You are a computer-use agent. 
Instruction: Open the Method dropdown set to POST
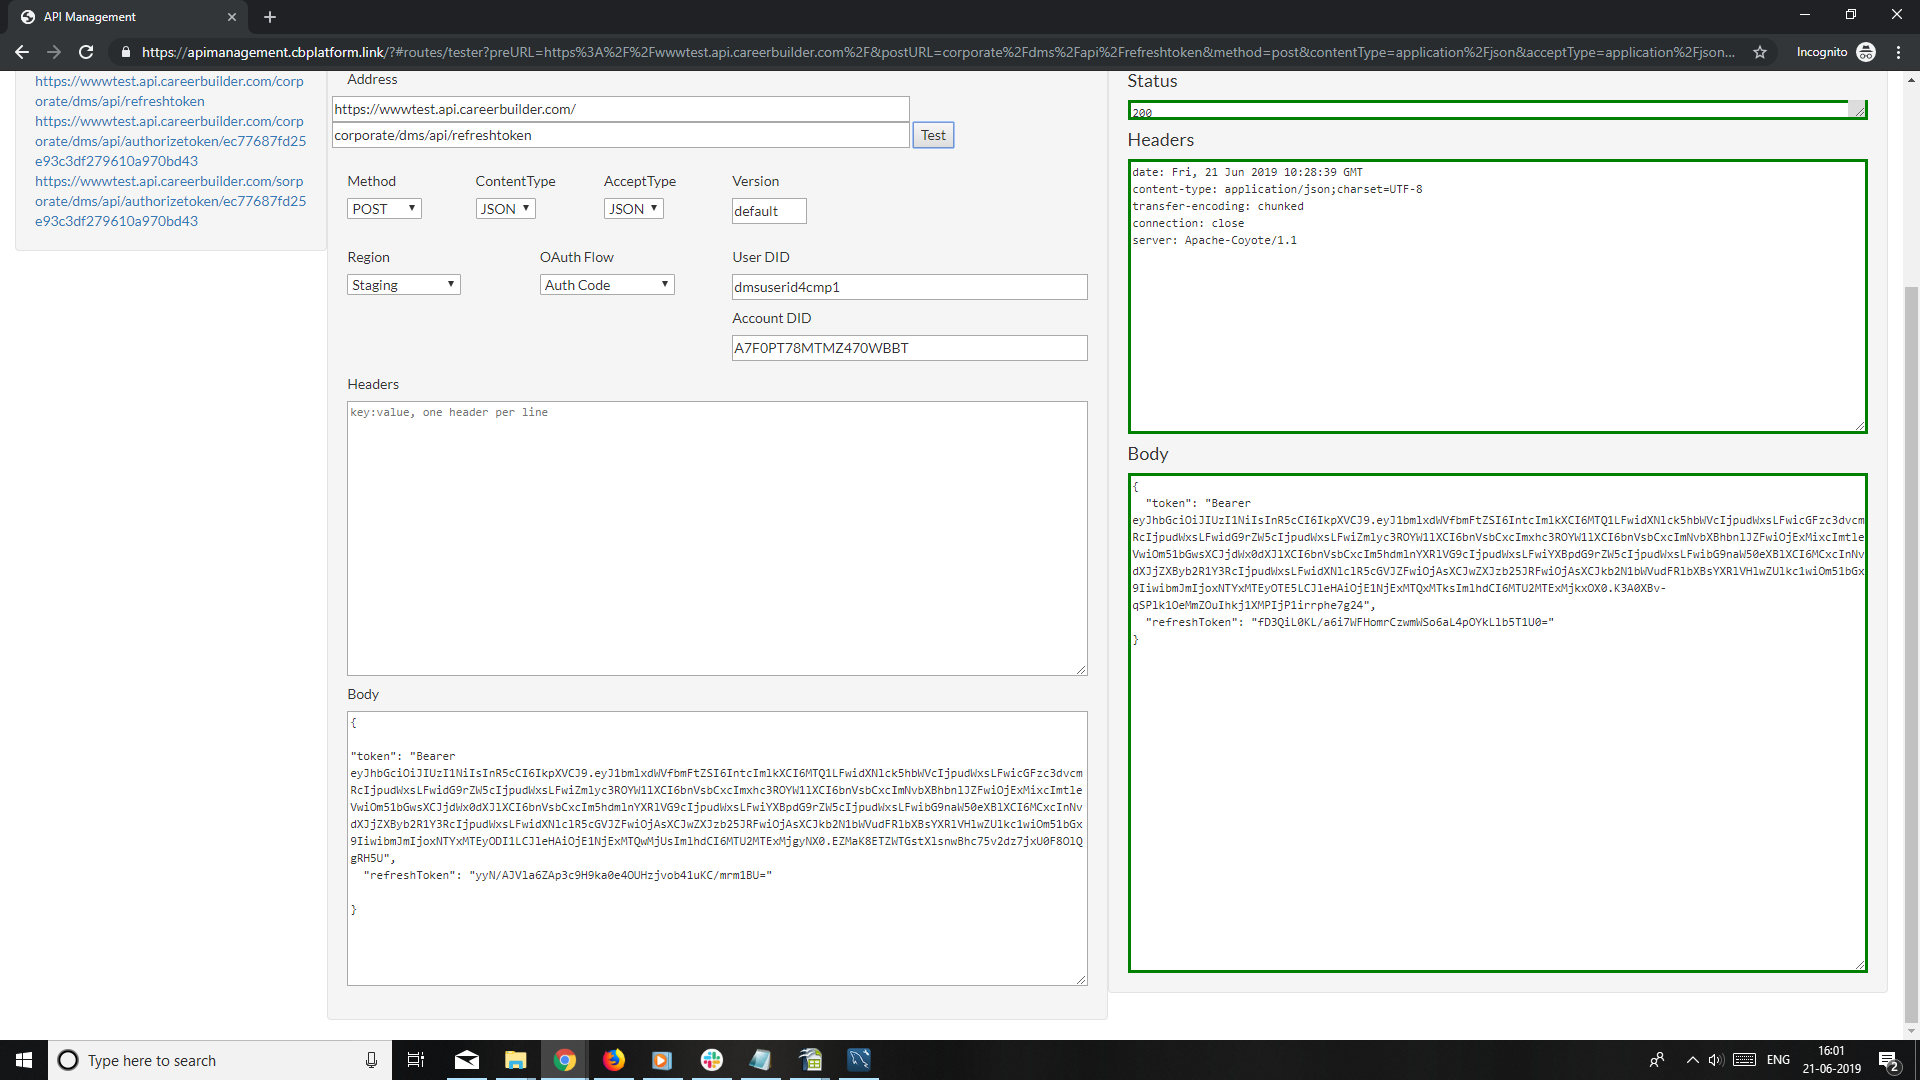[384, 208]
